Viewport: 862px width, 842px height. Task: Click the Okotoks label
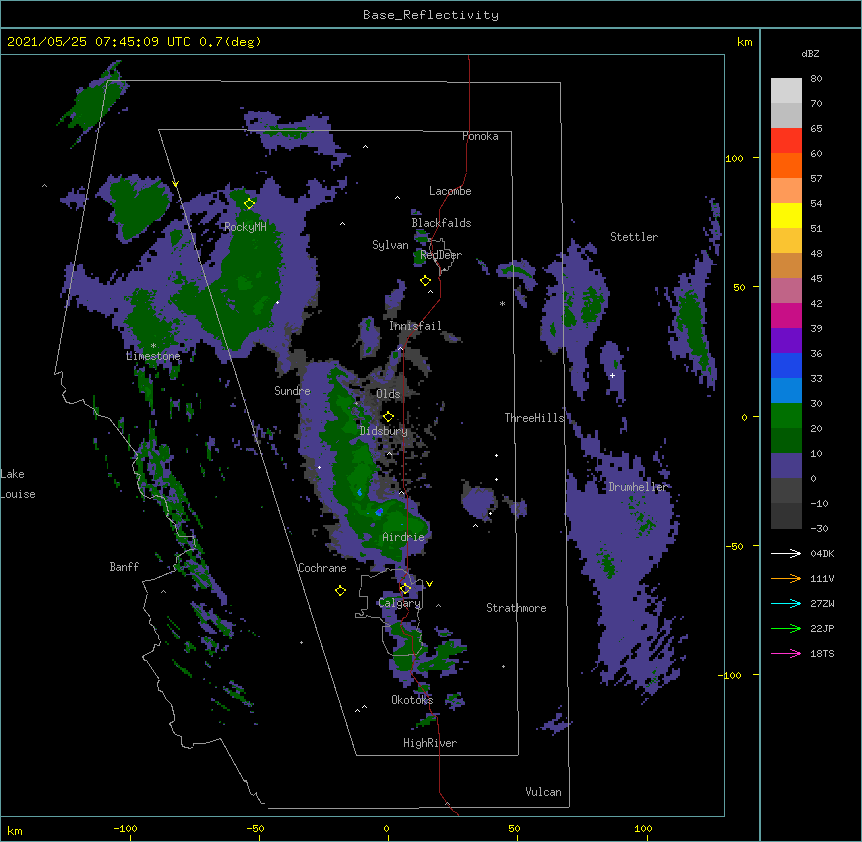pyautogui.click(x=412, y=700)
